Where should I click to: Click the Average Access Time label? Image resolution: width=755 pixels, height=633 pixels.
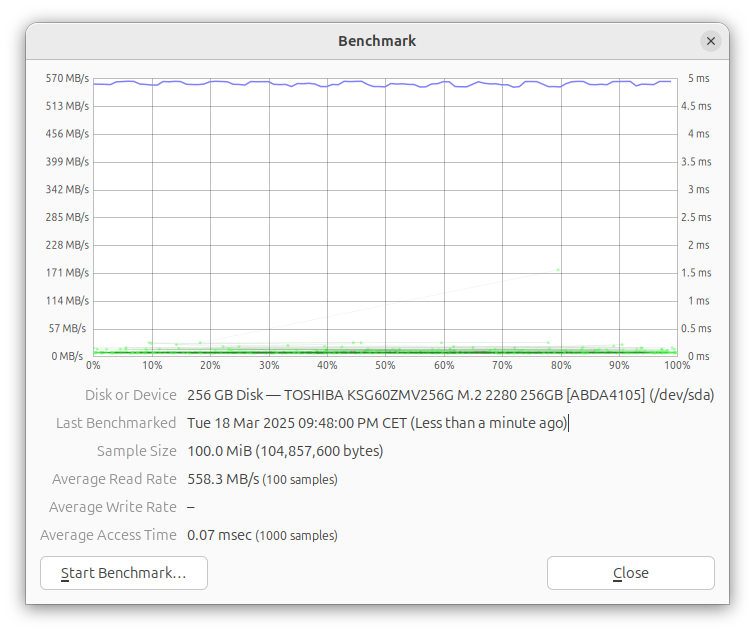tap(108, 535)
